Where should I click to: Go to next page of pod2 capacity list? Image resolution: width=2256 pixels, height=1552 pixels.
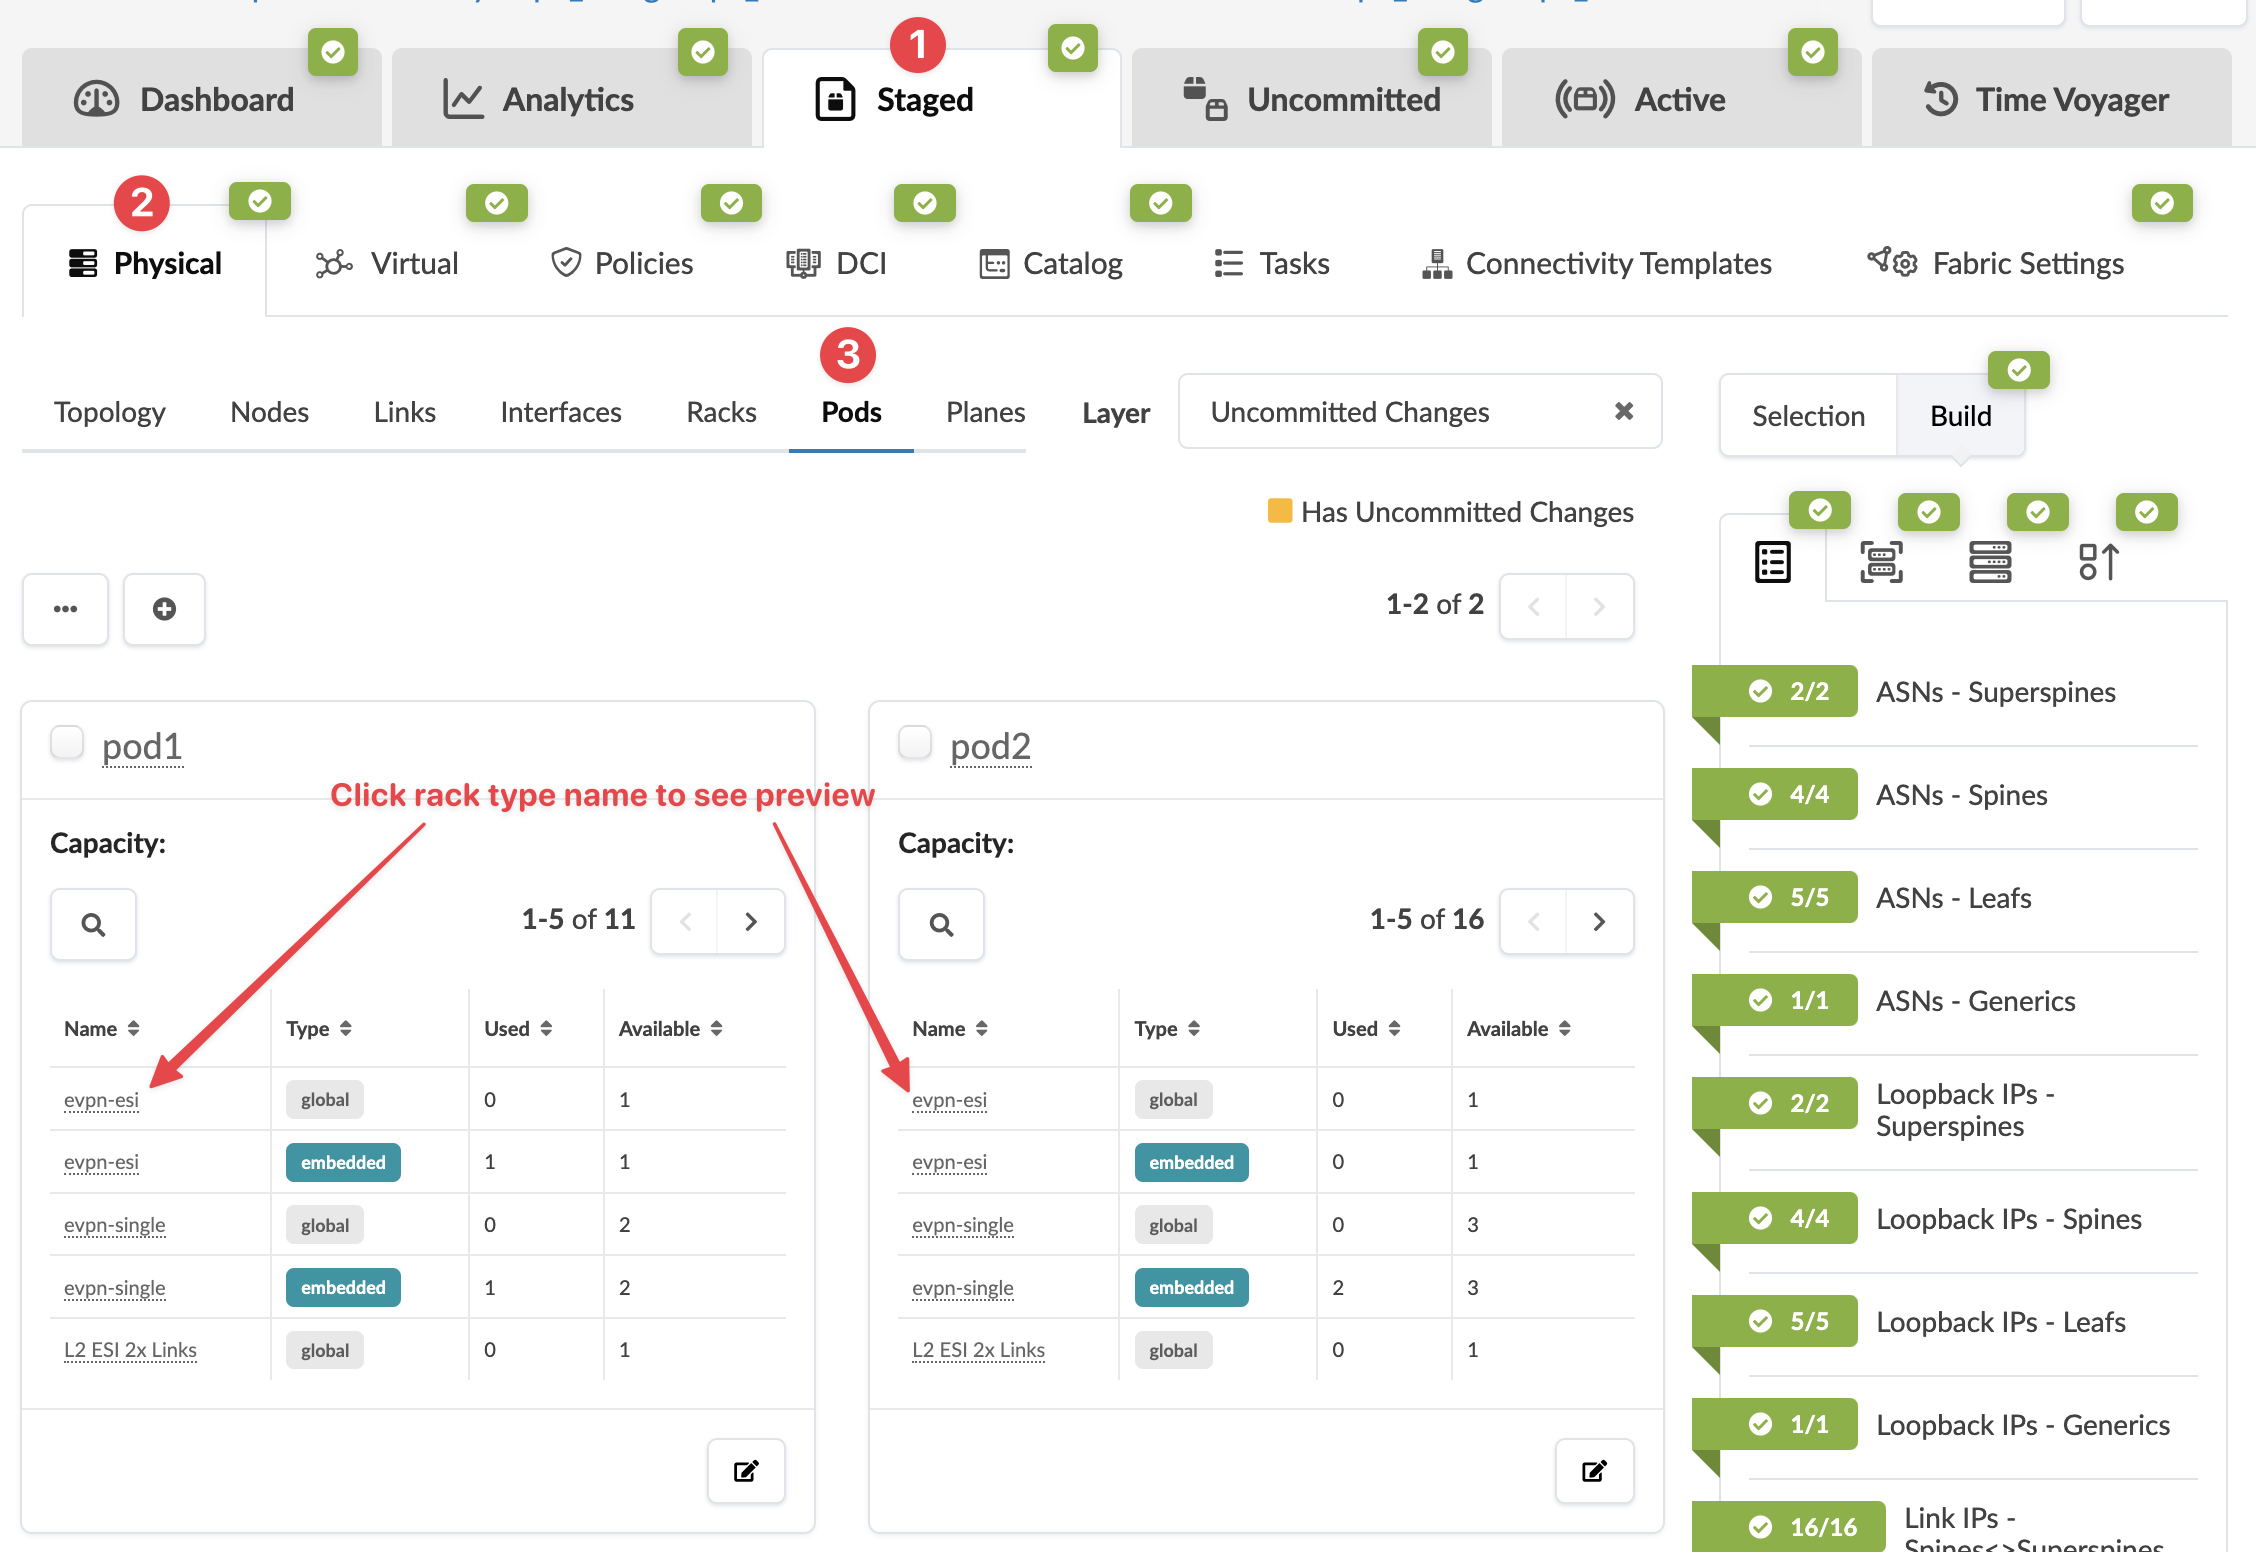point(1599,921)
